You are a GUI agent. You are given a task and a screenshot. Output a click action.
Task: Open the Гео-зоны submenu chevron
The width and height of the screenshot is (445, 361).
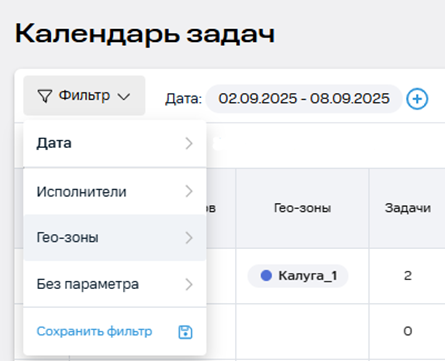tap(189, 238)
